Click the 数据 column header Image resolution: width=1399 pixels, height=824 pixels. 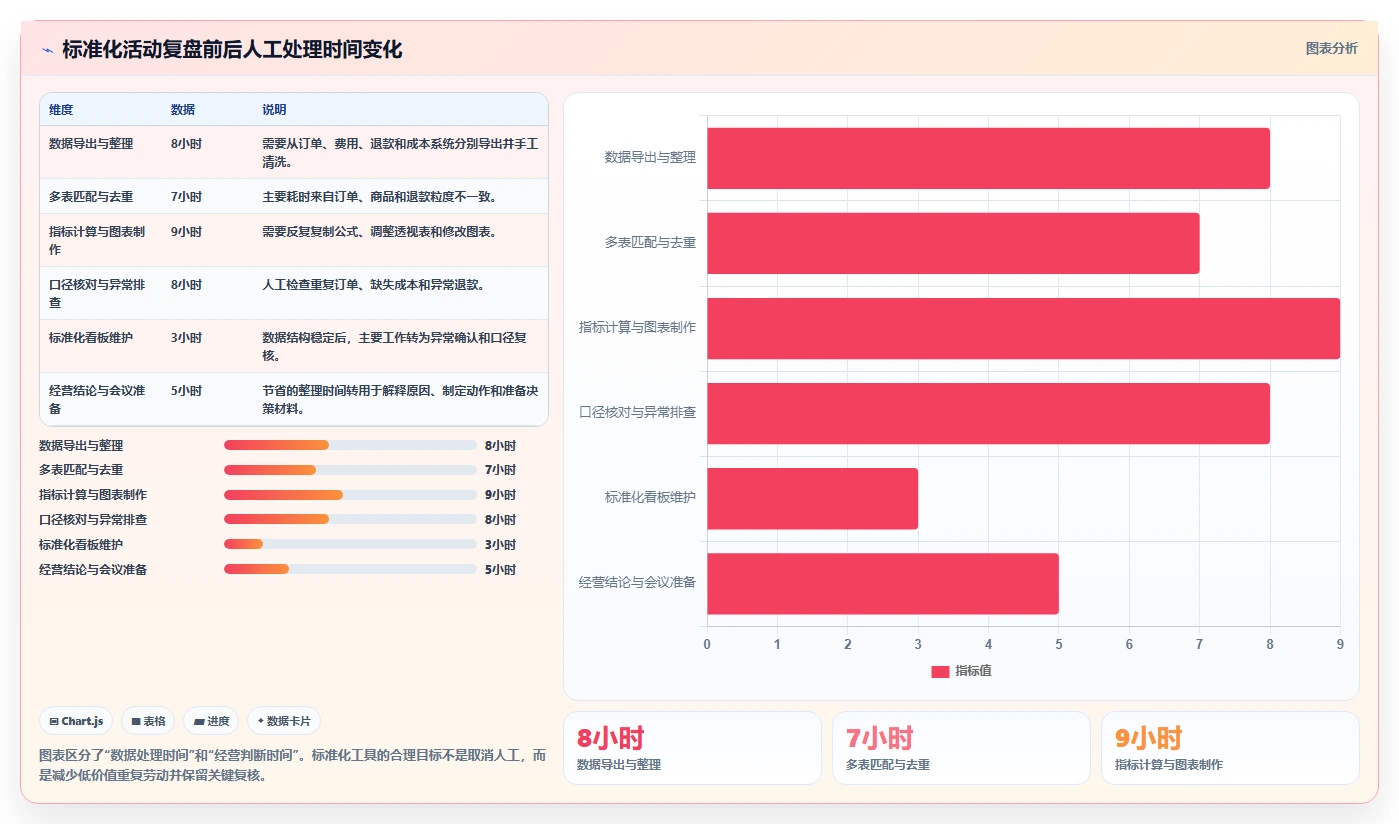tap(183, 110)
